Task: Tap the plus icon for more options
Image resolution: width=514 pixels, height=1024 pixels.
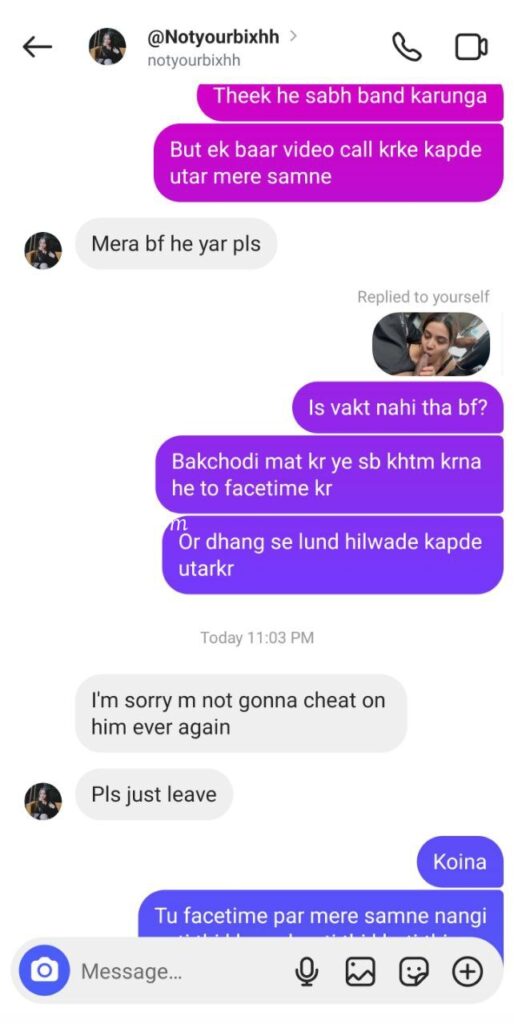Action: [x=467, y=972]
